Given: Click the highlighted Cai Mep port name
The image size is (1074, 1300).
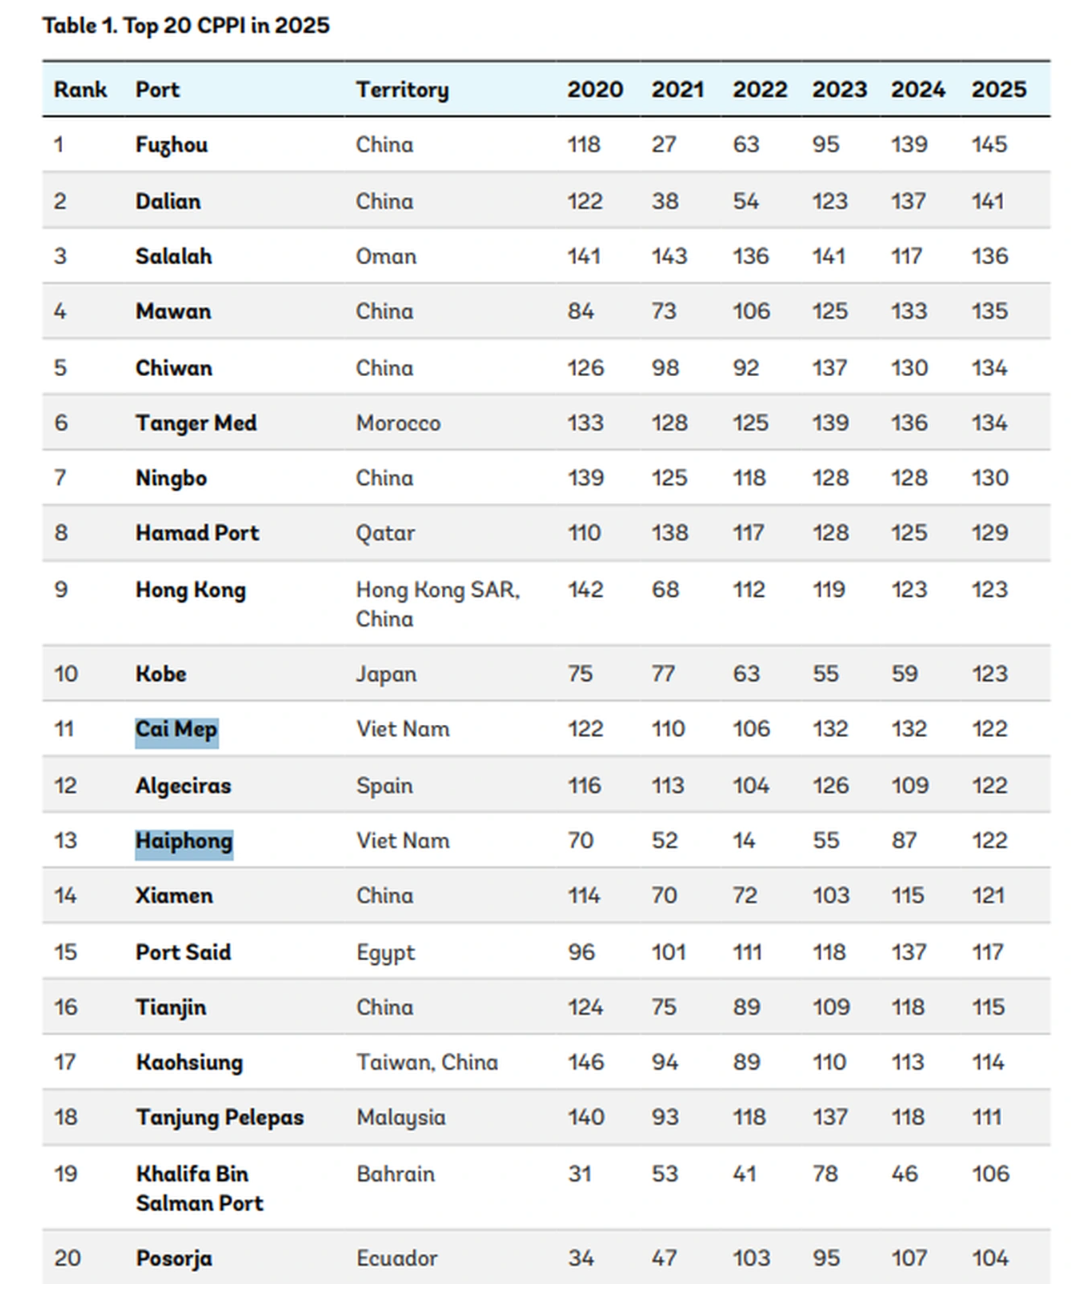Looking at the screenshot, I should coord(176,730).
